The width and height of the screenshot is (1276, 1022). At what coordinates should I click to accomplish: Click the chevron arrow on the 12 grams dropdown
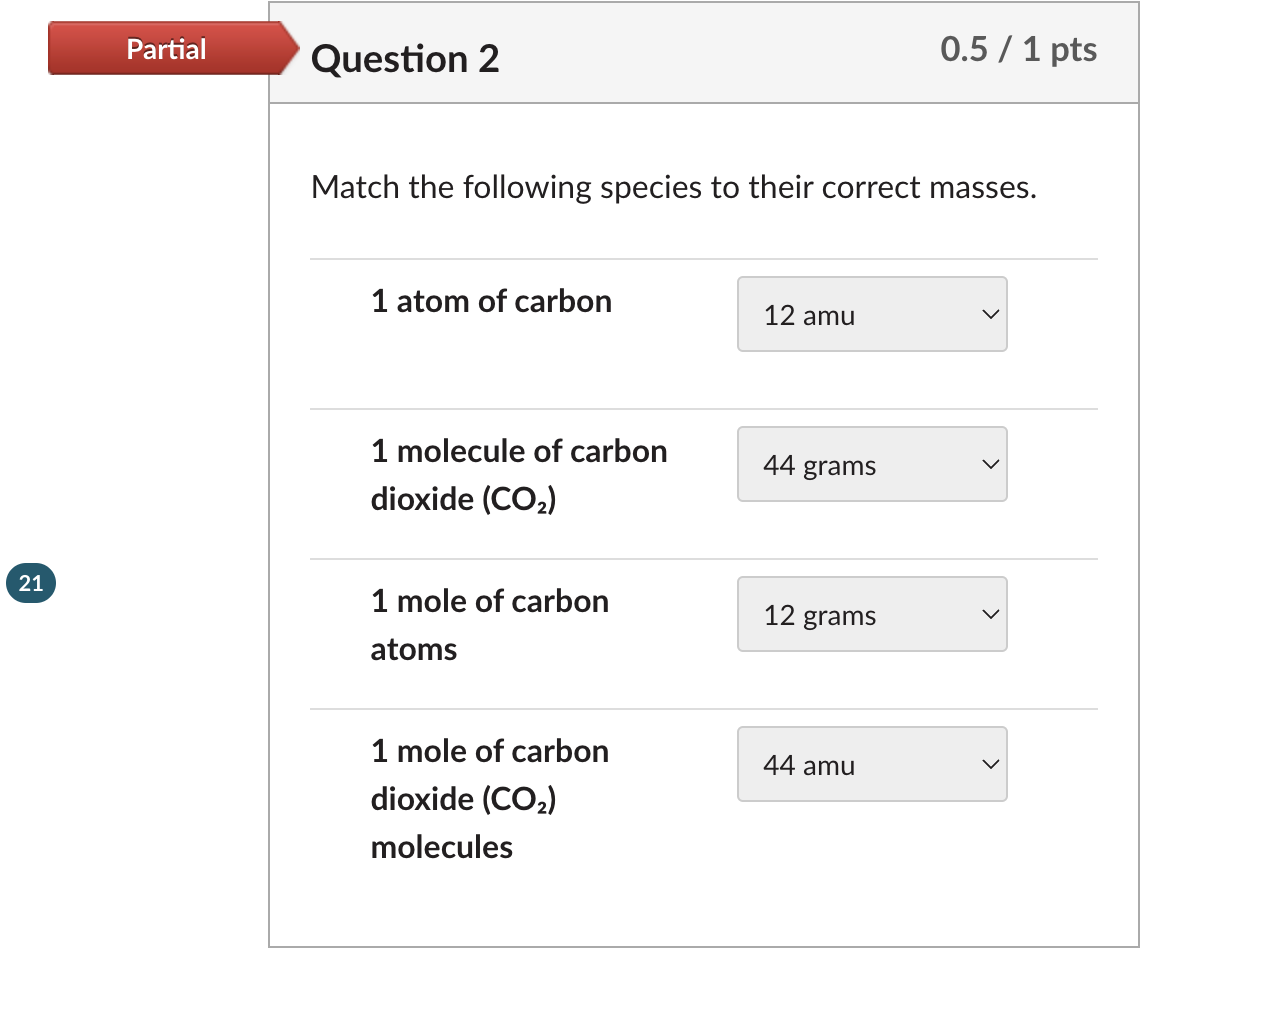[990, 614]
